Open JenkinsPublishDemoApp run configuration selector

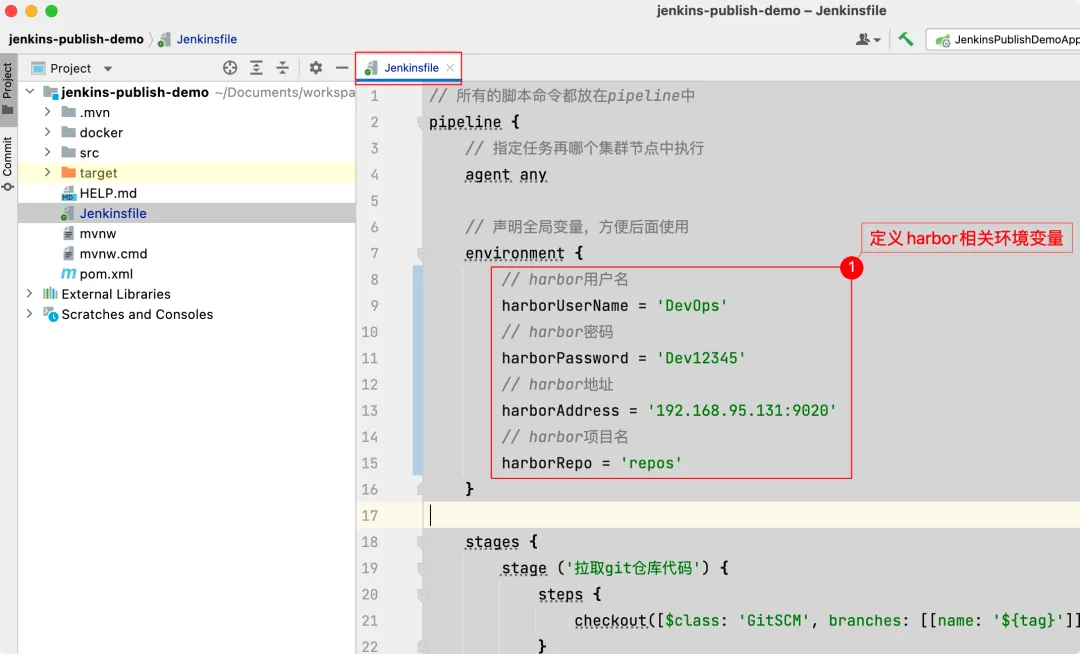[1006, 39]
